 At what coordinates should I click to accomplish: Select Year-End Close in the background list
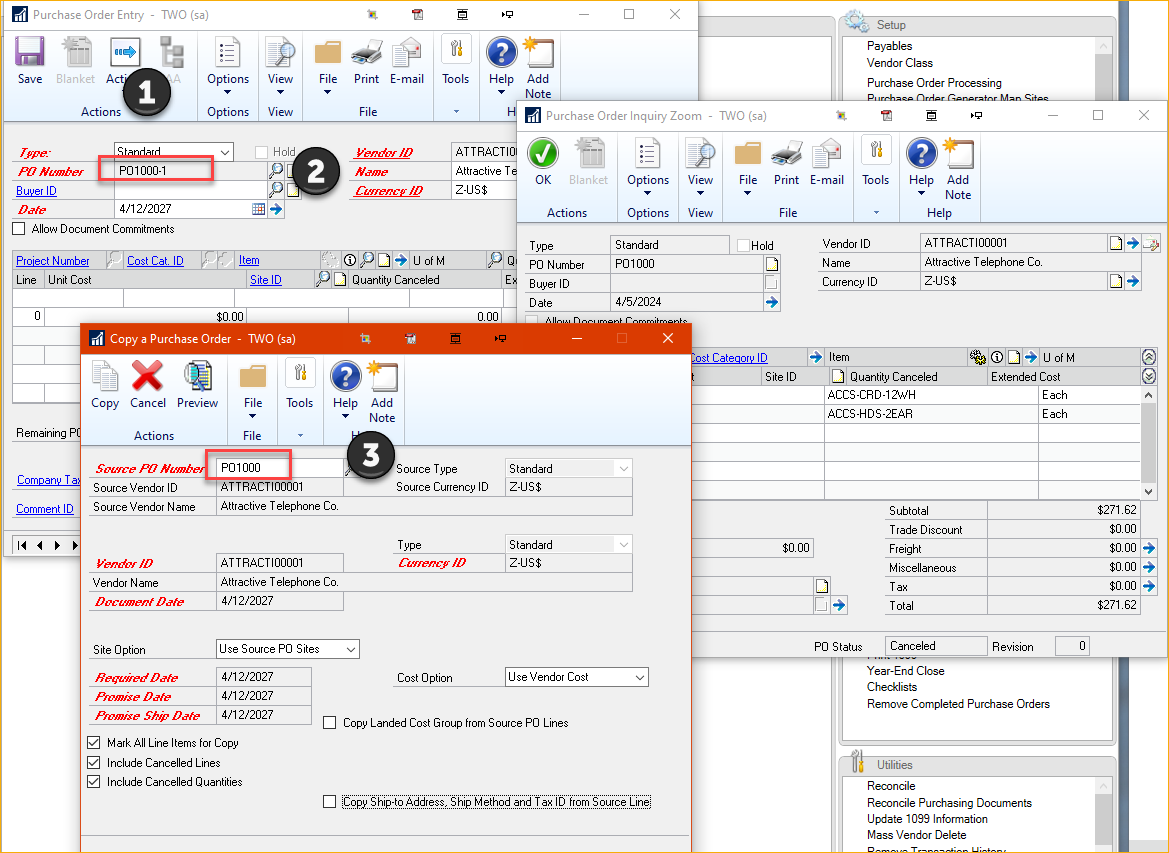(x=905, y=671)
